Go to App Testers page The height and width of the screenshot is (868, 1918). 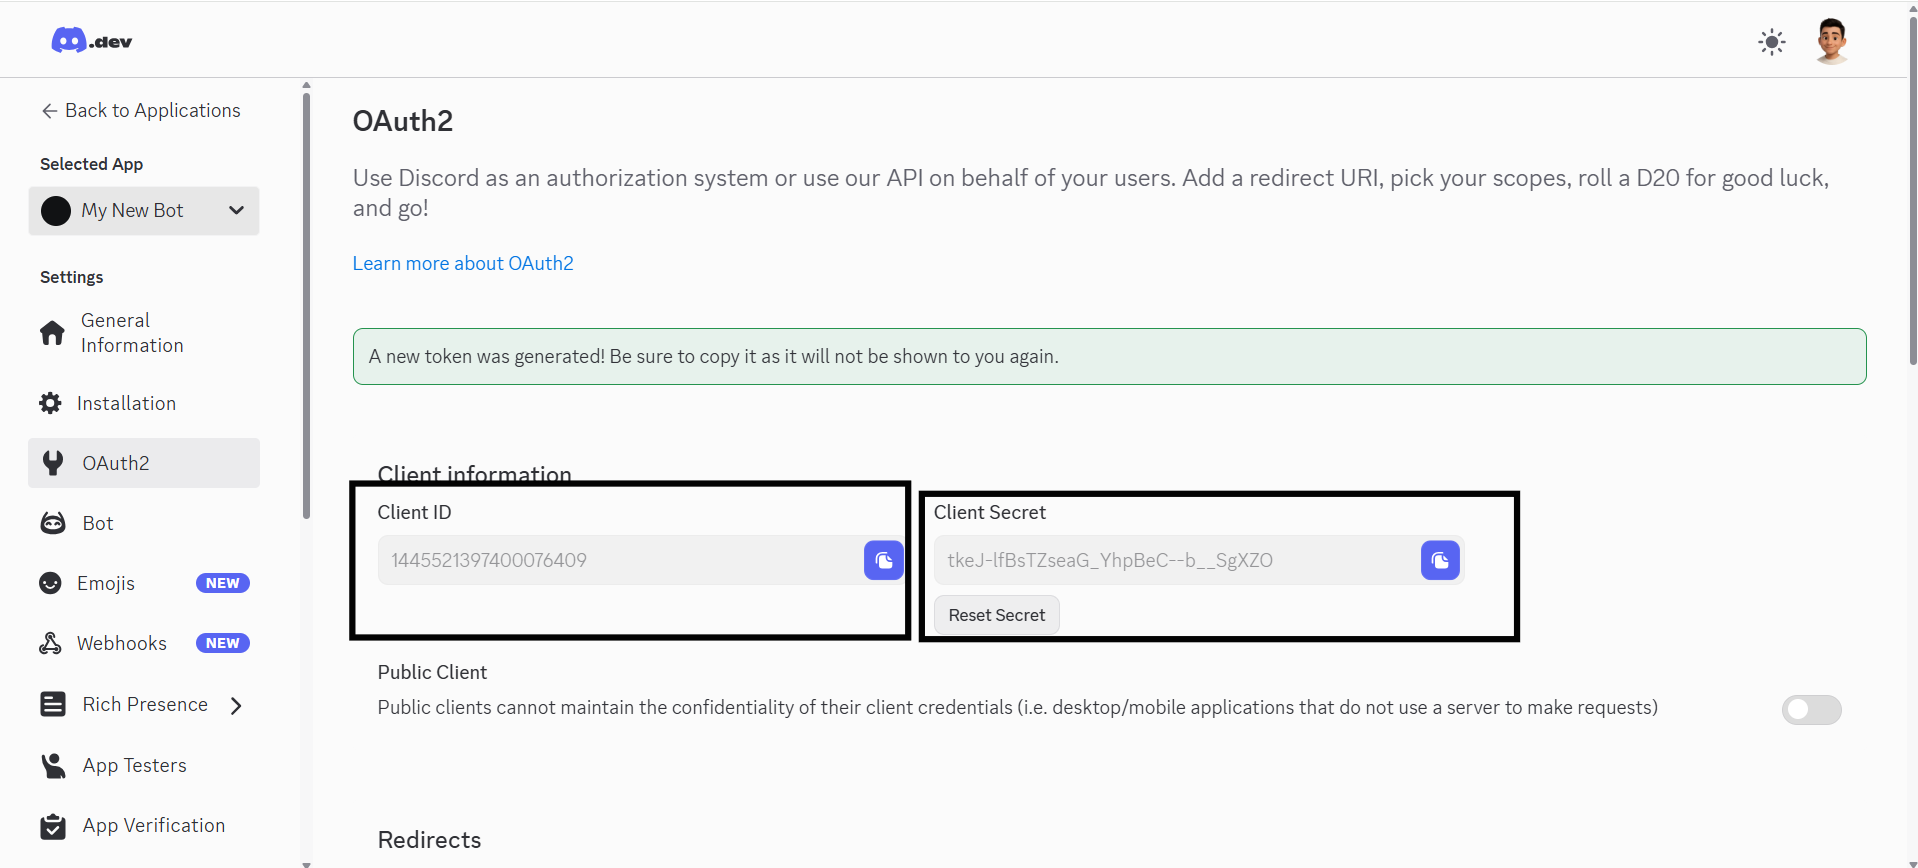point(134,765)
